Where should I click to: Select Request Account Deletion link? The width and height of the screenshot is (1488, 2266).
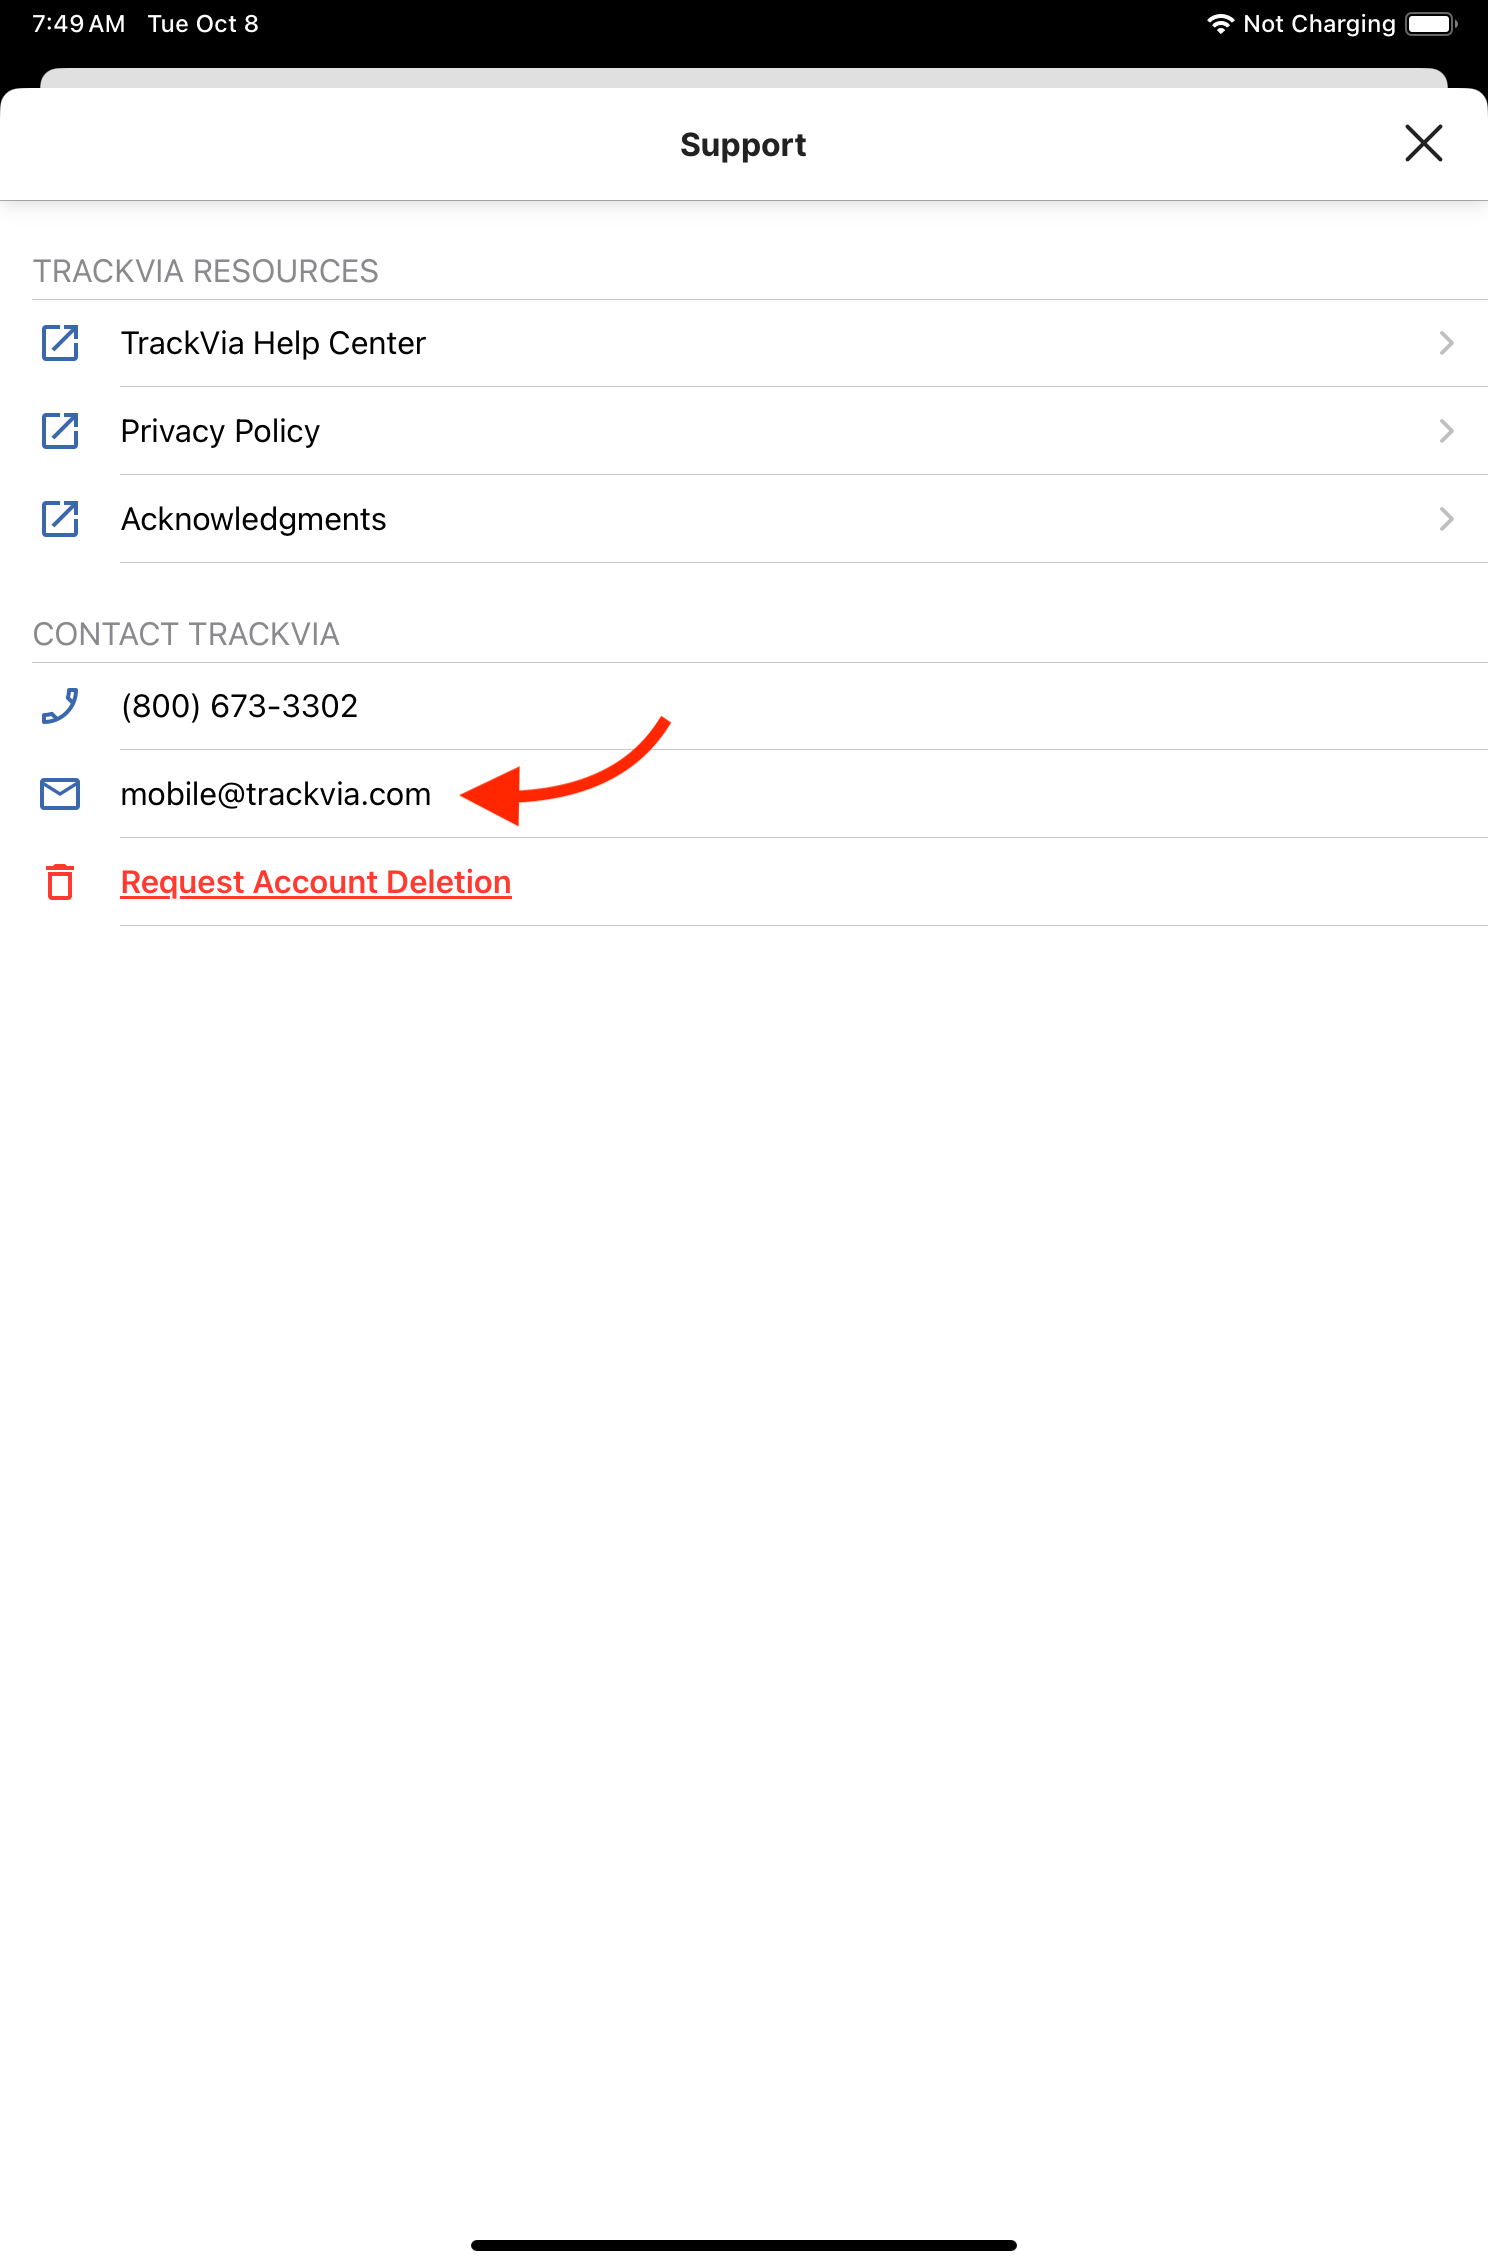click(x=316, y=882)
